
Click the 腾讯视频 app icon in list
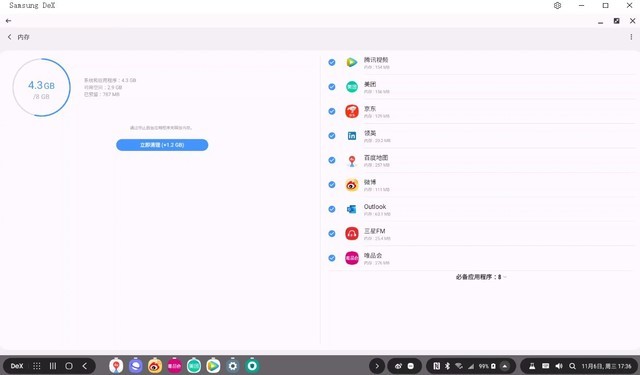coord(351,62)
